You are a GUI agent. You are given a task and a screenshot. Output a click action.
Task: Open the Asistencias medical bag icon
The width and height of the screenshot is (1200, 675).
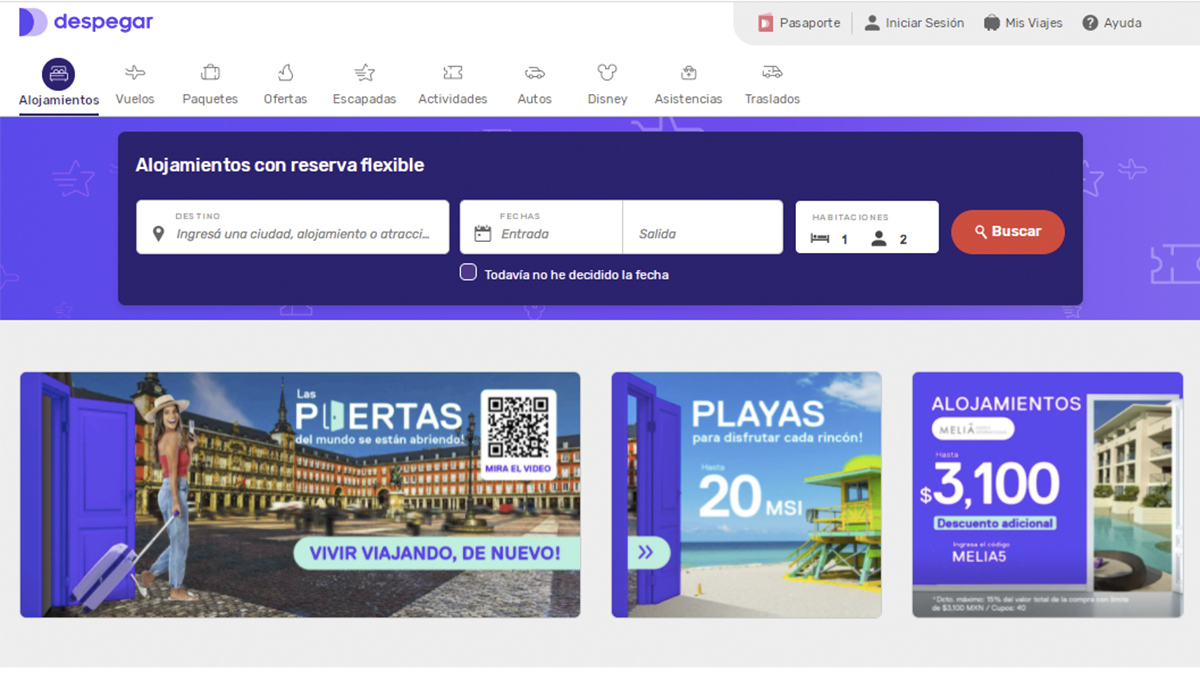pyautogui.click(x=688, y=73)
